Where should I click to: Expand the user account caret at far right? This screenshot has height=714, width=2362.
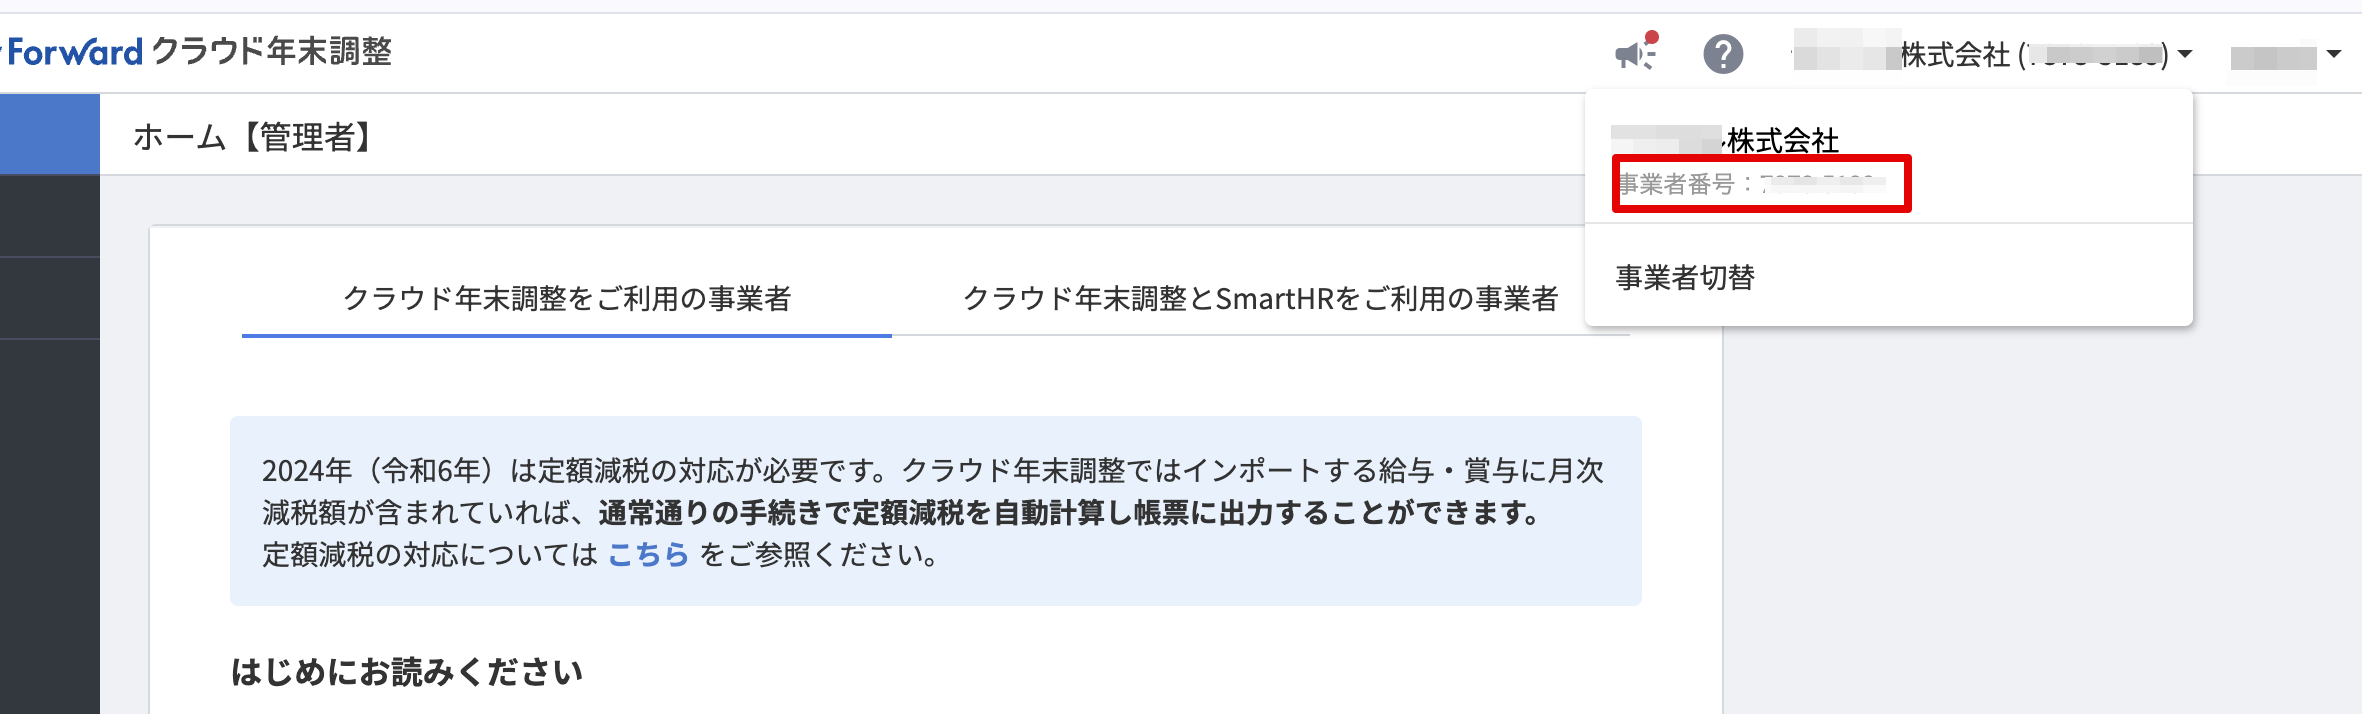point(2334,54)
